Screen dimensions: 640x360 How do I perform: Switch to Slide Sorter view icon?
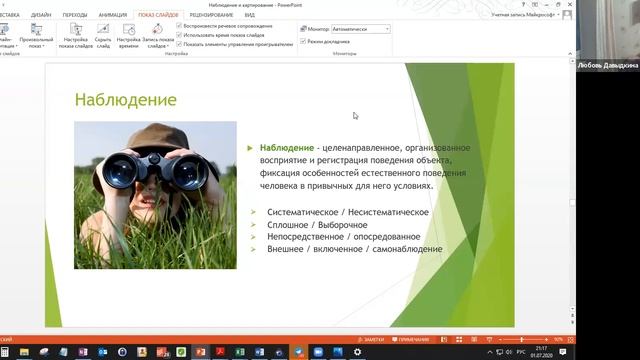[459, 340]
